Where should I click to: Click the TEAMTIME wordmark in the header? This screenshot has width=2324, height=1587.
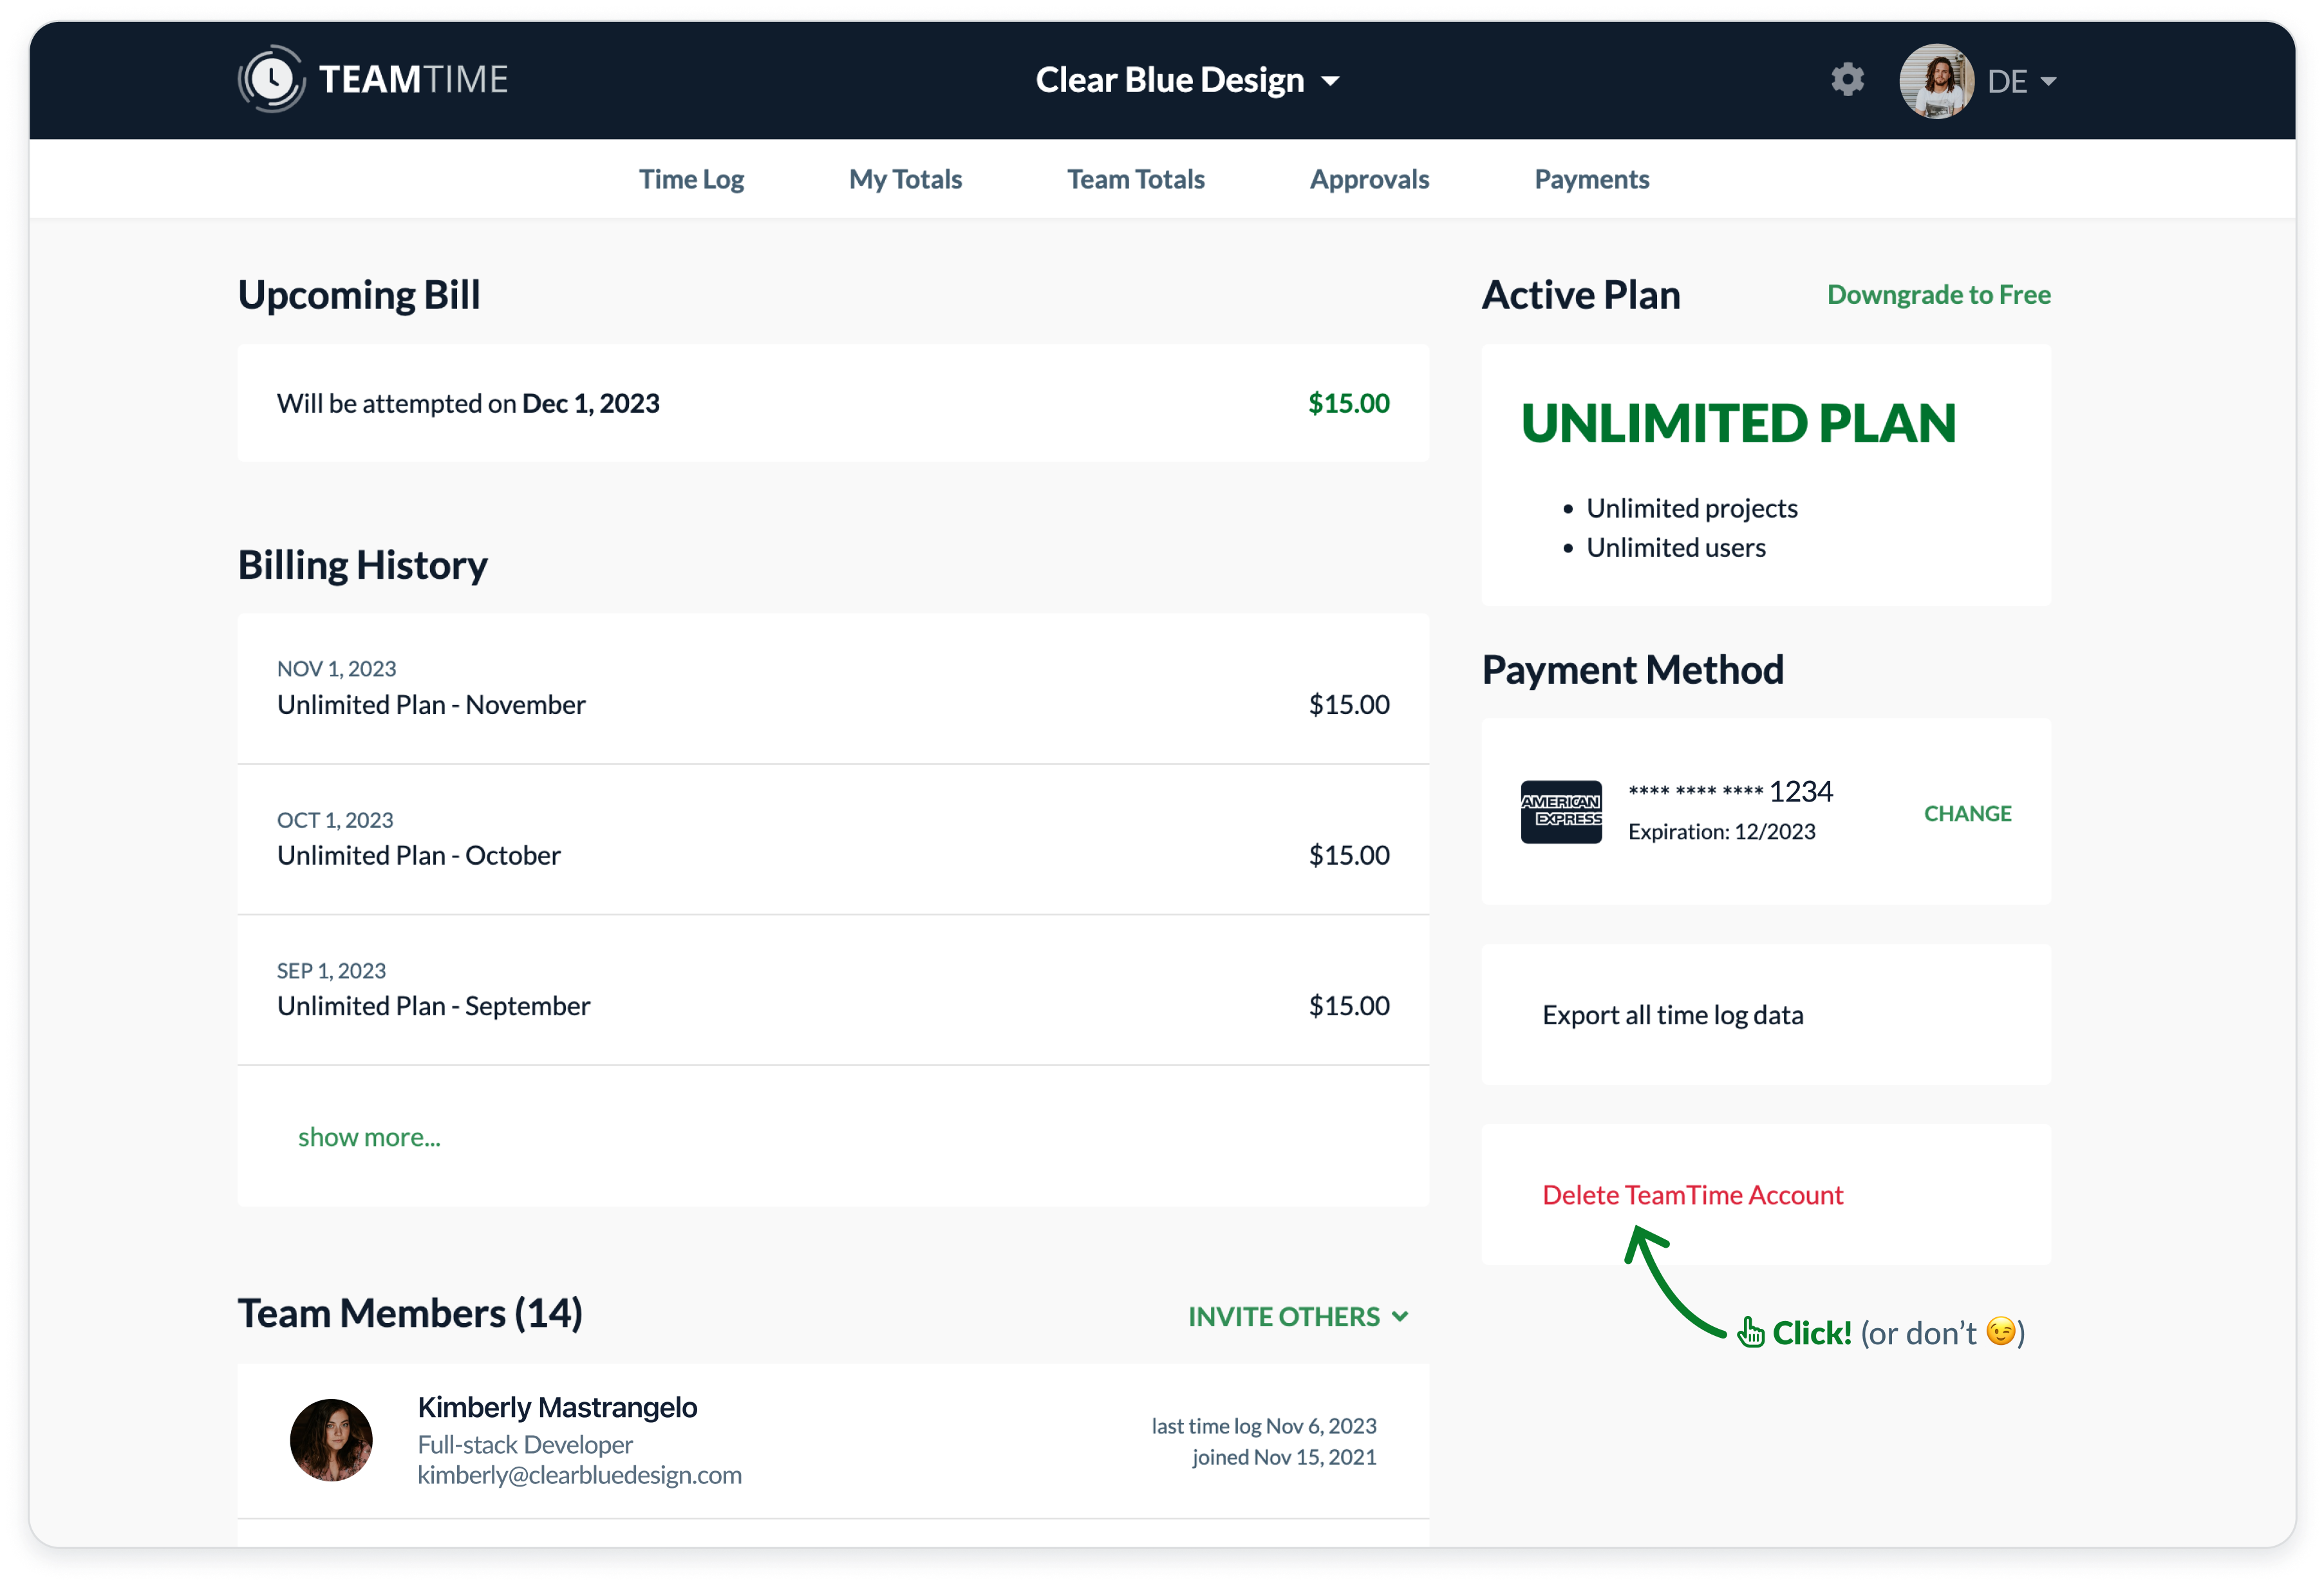click(413, 79)
